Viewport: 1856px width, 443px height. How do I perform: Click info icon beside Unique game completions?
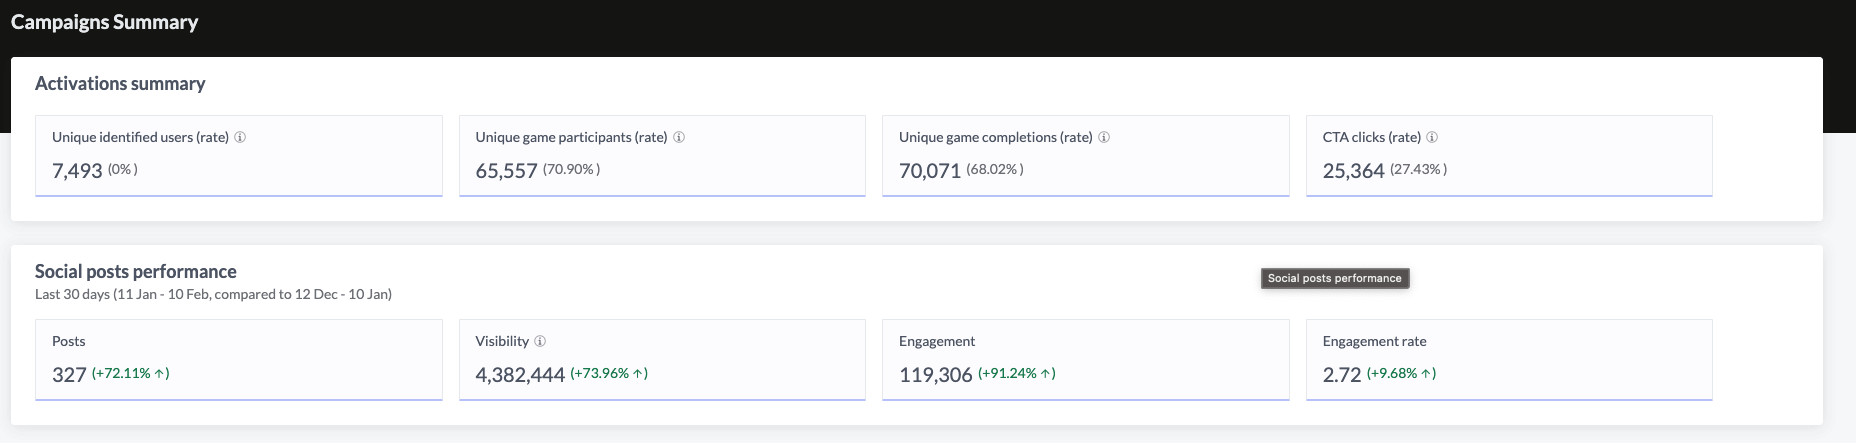[1104, 138]
